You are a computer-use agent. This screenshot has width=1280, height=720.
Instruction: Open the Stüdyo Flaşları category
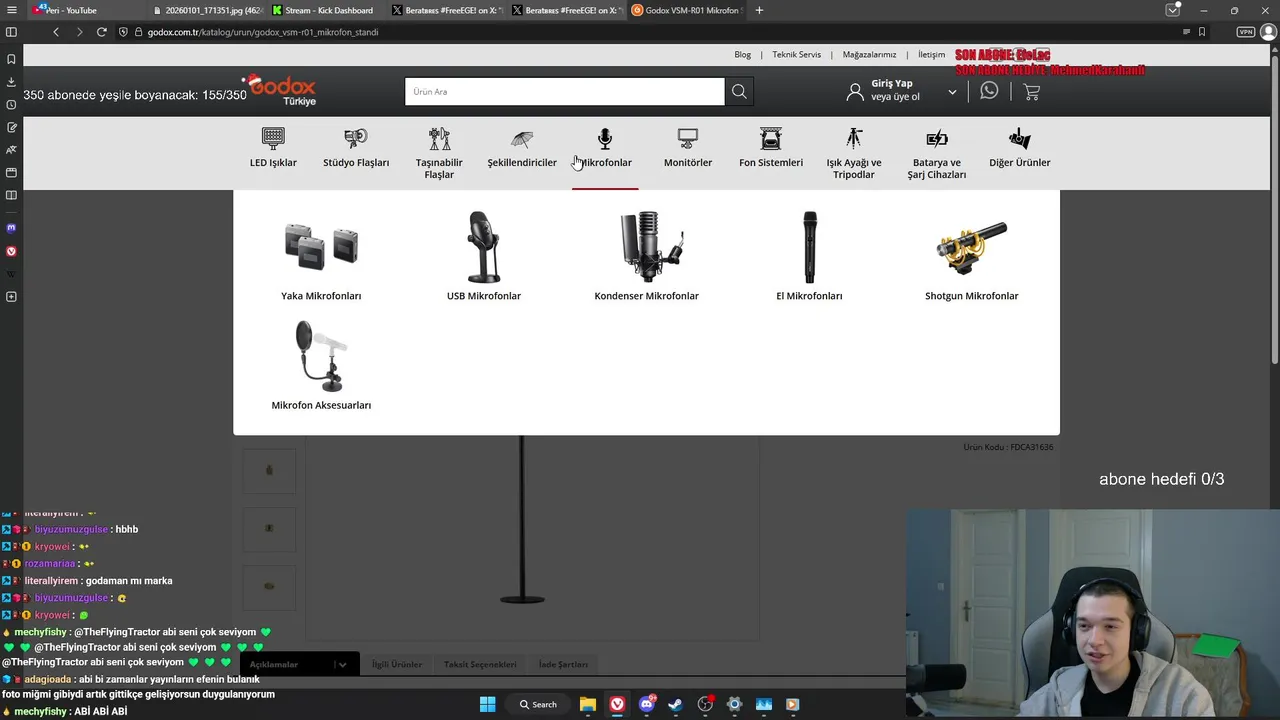356,148
